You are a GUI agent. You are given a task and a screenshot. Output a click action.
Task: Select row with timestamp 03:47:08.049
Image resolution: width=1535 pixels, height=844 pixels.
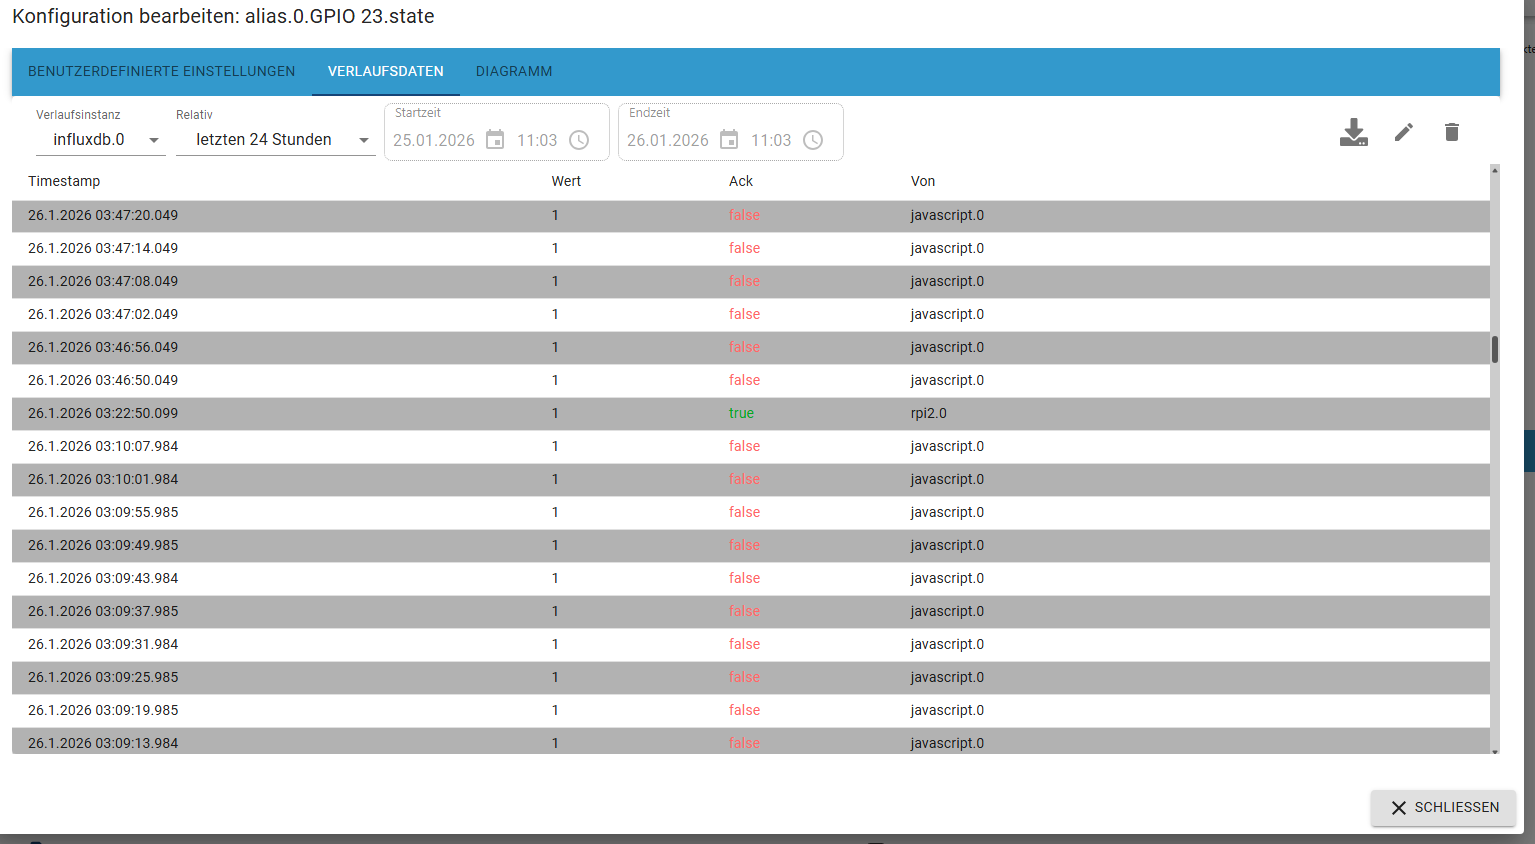(x=751, y=281)
